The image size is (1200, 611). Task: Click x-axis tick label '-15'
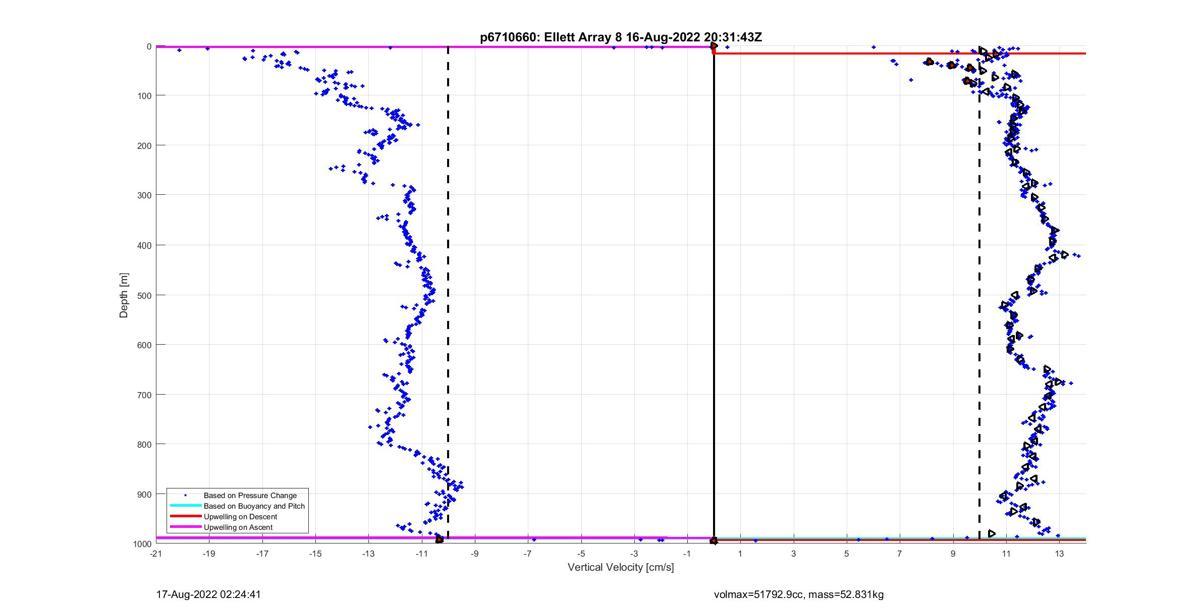pyautogui.click(x=315, y=554)
